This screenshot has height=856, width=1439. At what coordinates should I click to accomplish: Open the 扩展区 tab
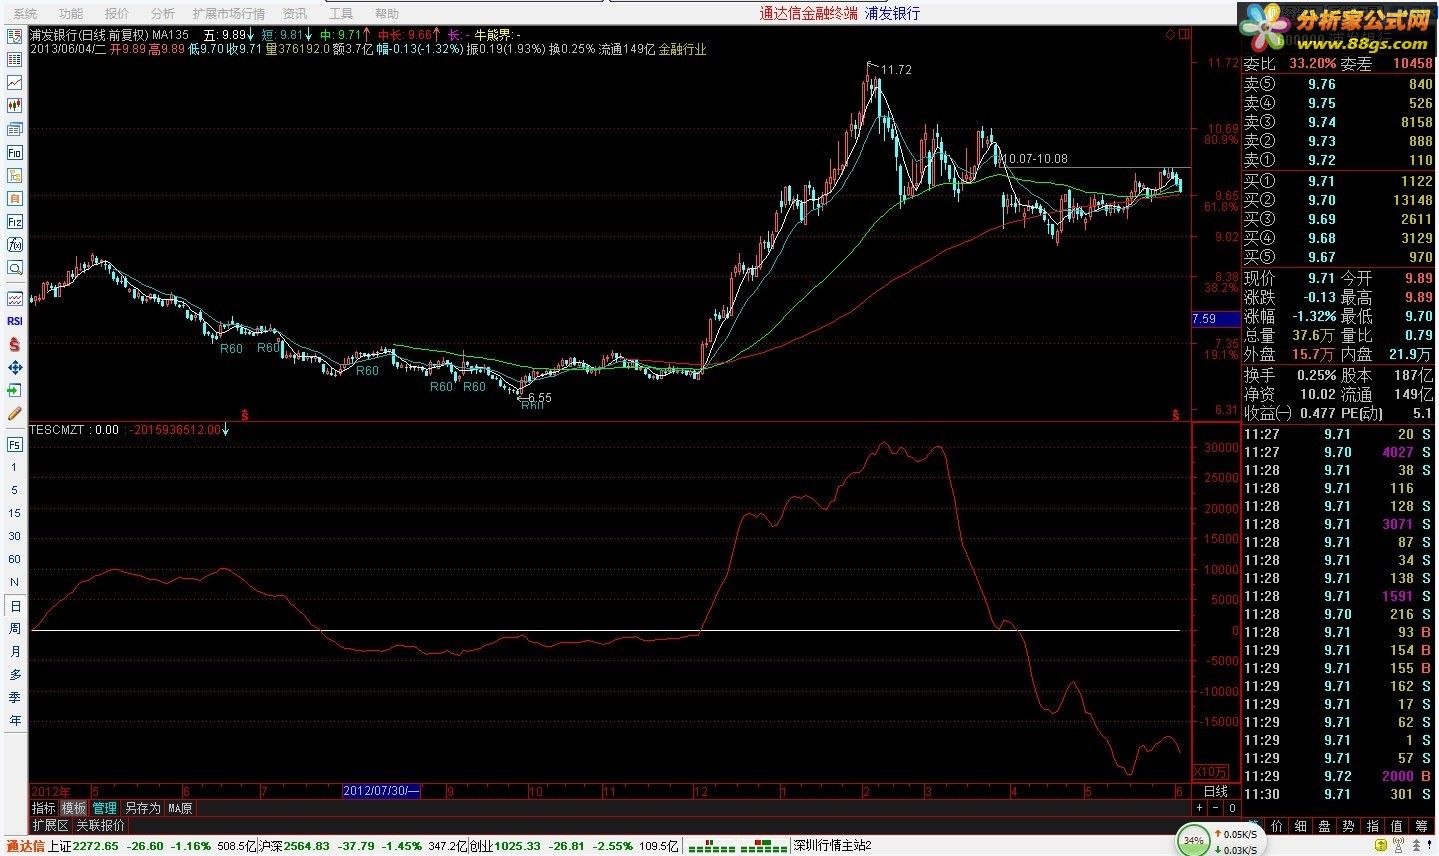point(50,826)
